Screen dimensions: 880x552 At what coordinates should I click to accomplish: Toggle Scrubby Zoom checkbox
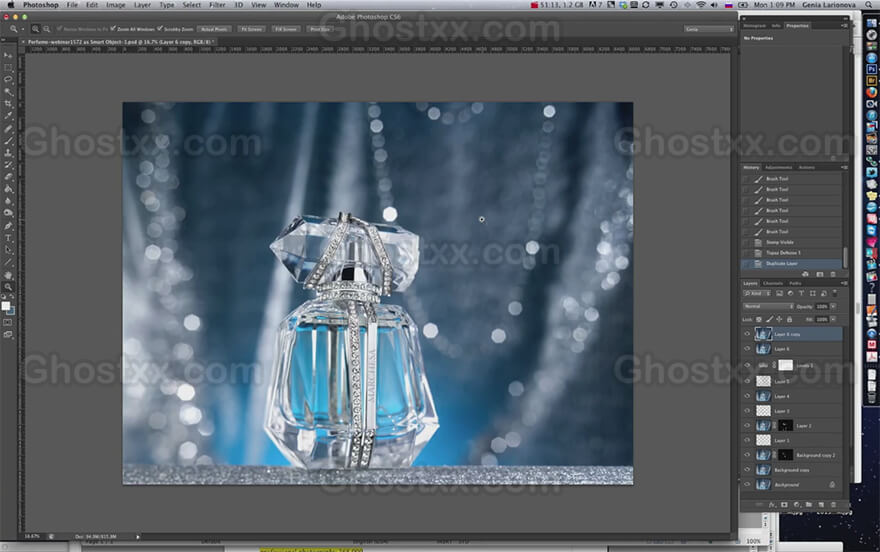coord(160,29)
